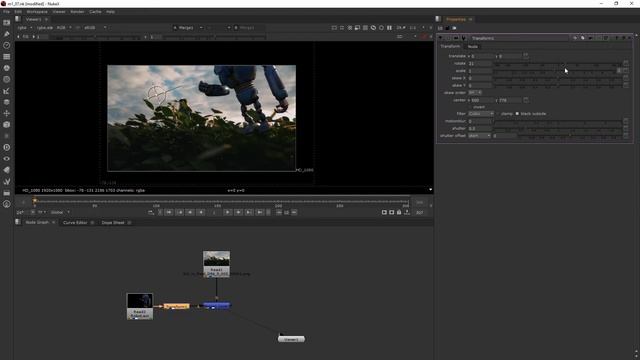This screenshot has width=640, height=360.
Task: Toggle the black outside checkbox
Action: [x=517, y=113]
